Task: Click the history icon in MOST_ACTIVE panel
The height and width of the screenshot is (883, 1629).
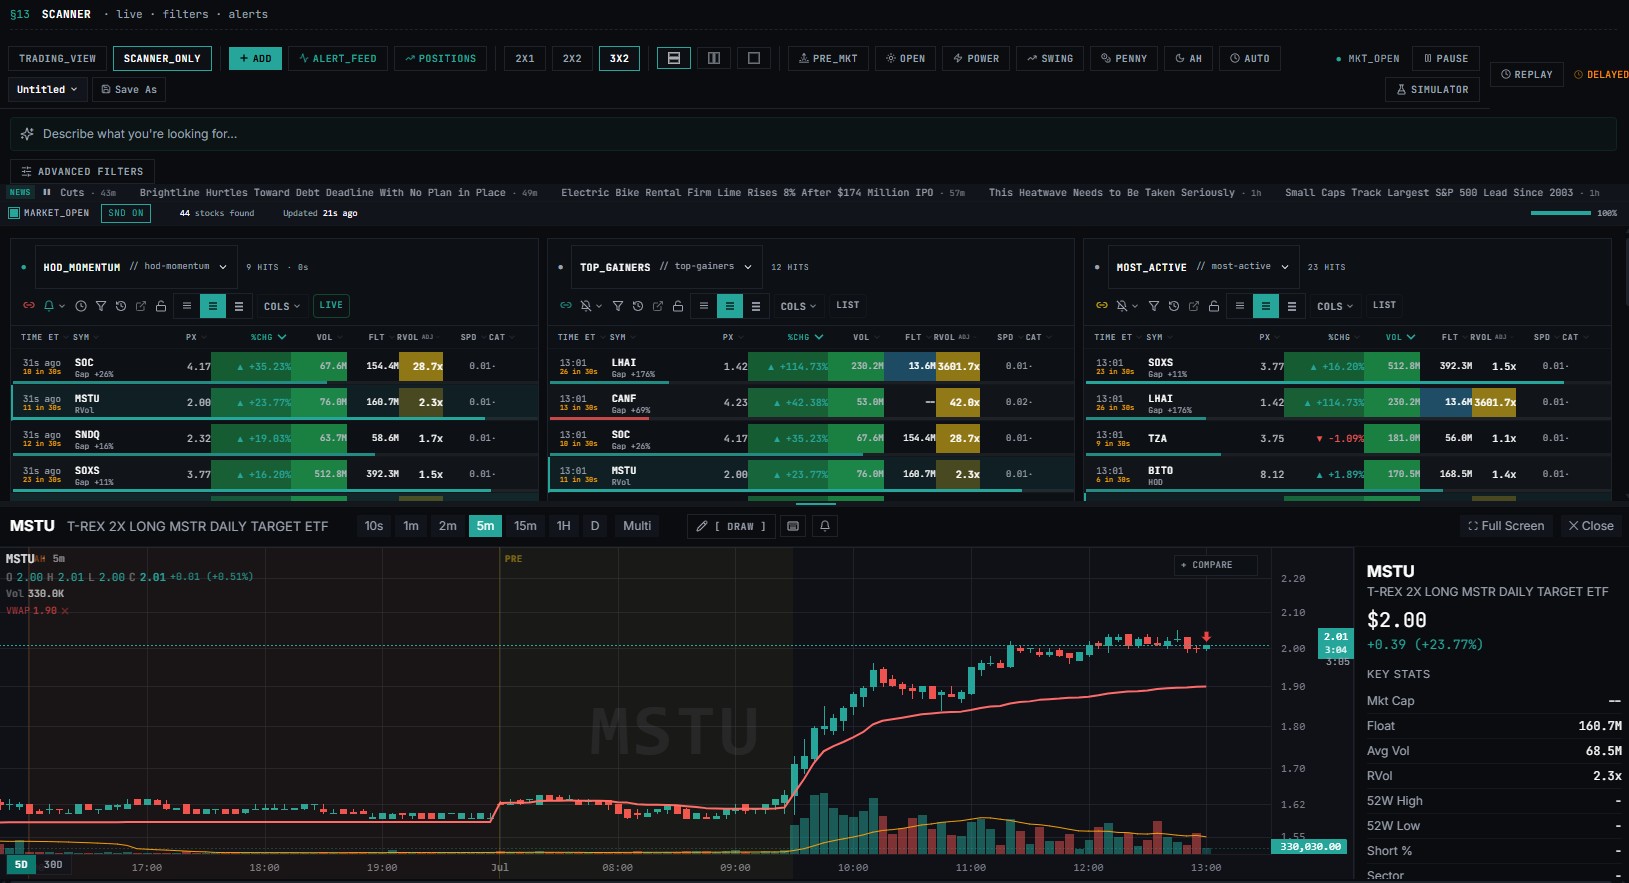Action: coord(1174,306)
